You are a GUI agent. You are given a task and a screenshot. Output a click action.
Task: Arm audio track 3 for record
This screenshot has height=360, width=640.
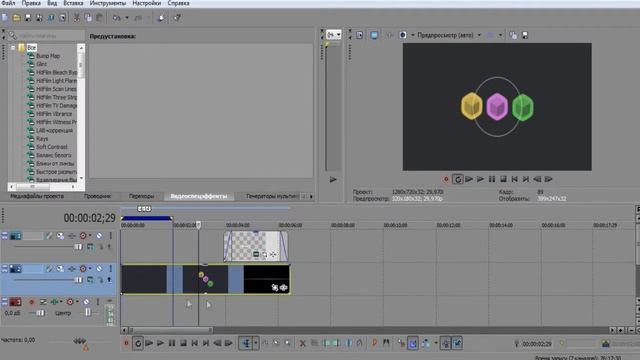pos(31,302)
